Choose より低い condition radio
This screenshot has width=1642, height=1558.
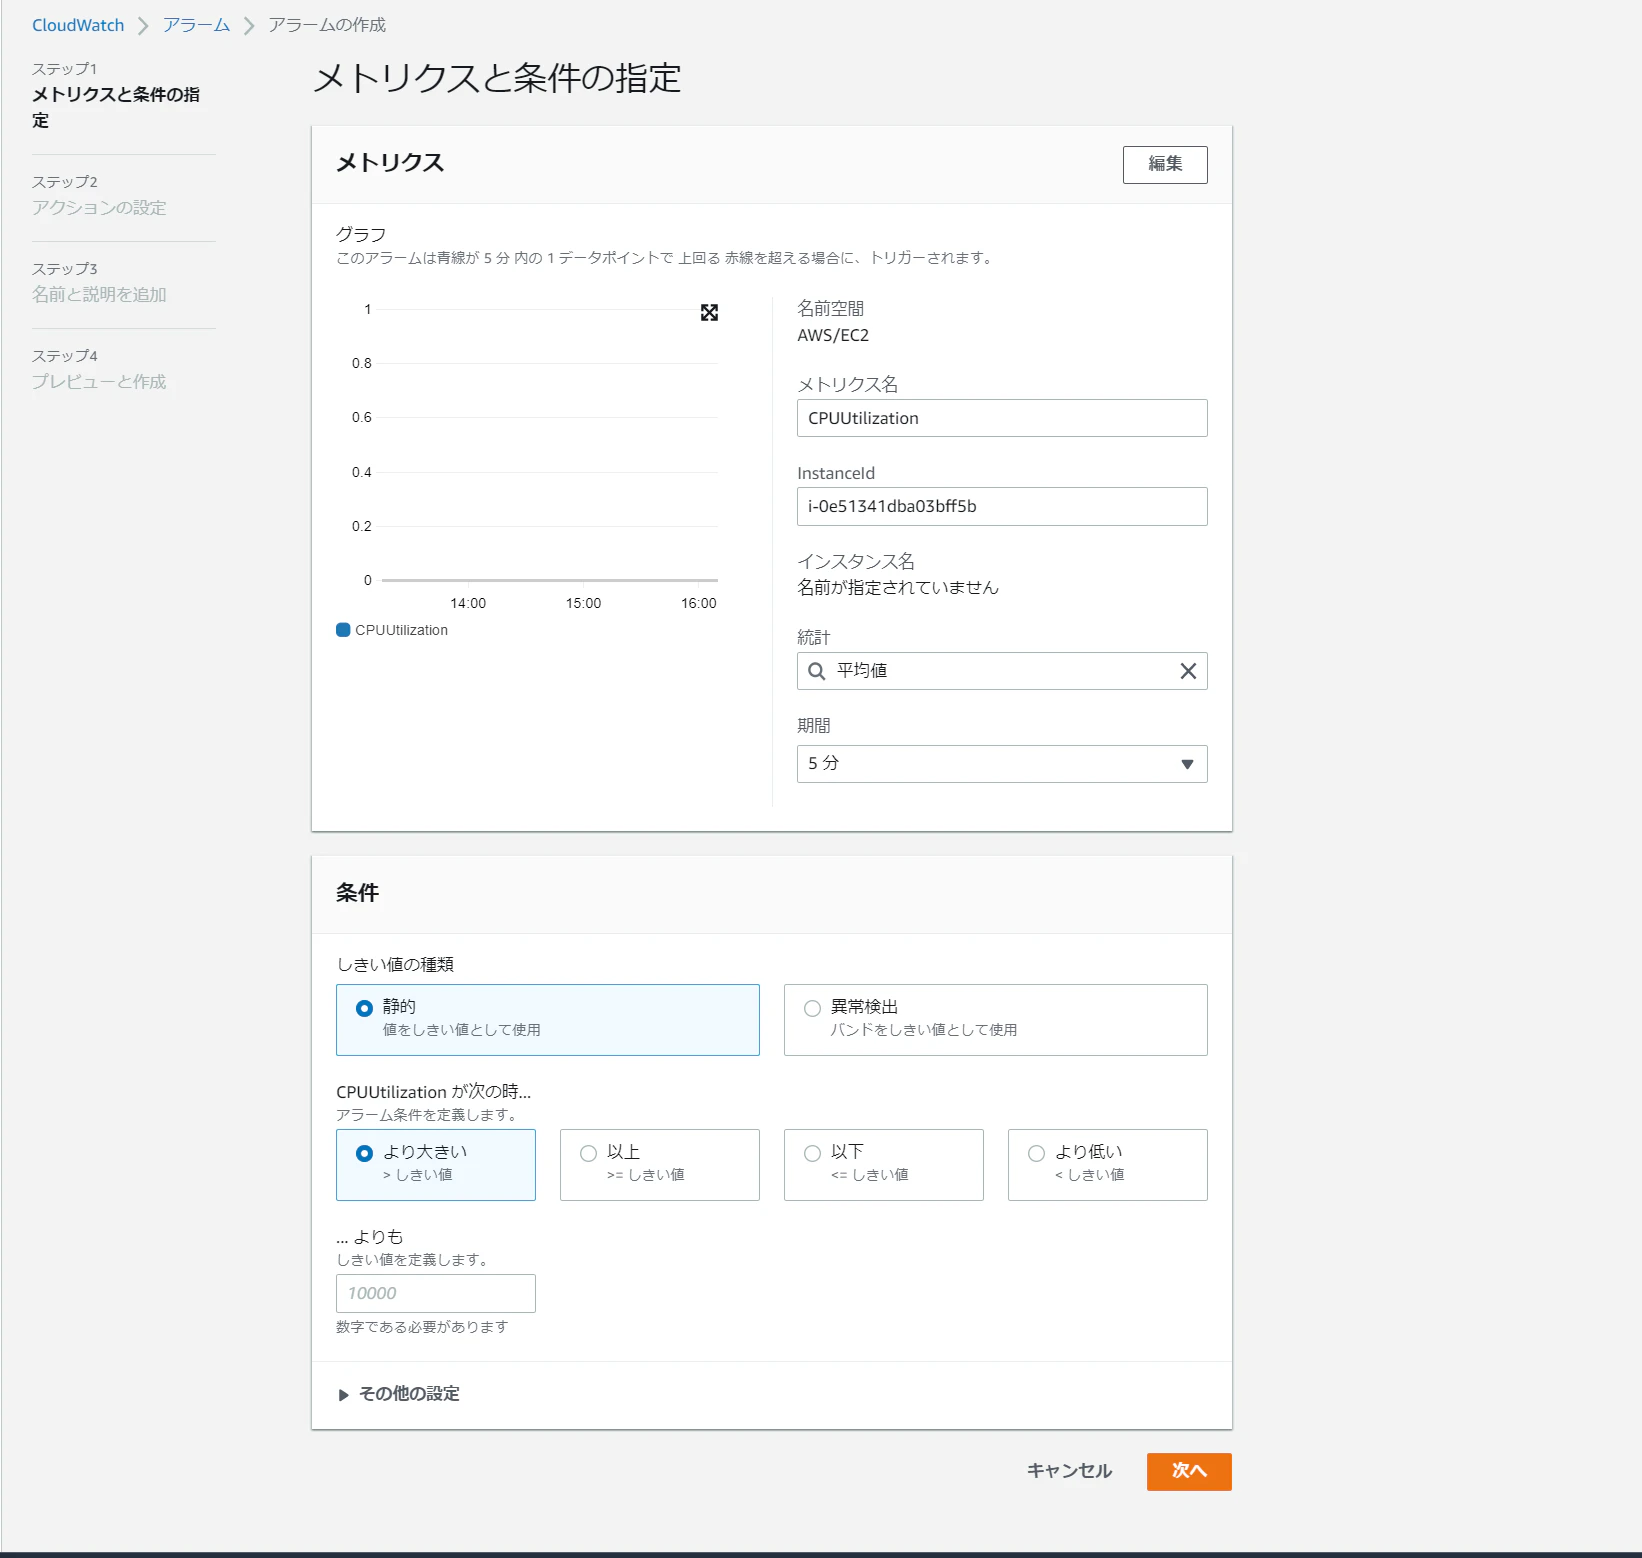tap(1036, 1153)
